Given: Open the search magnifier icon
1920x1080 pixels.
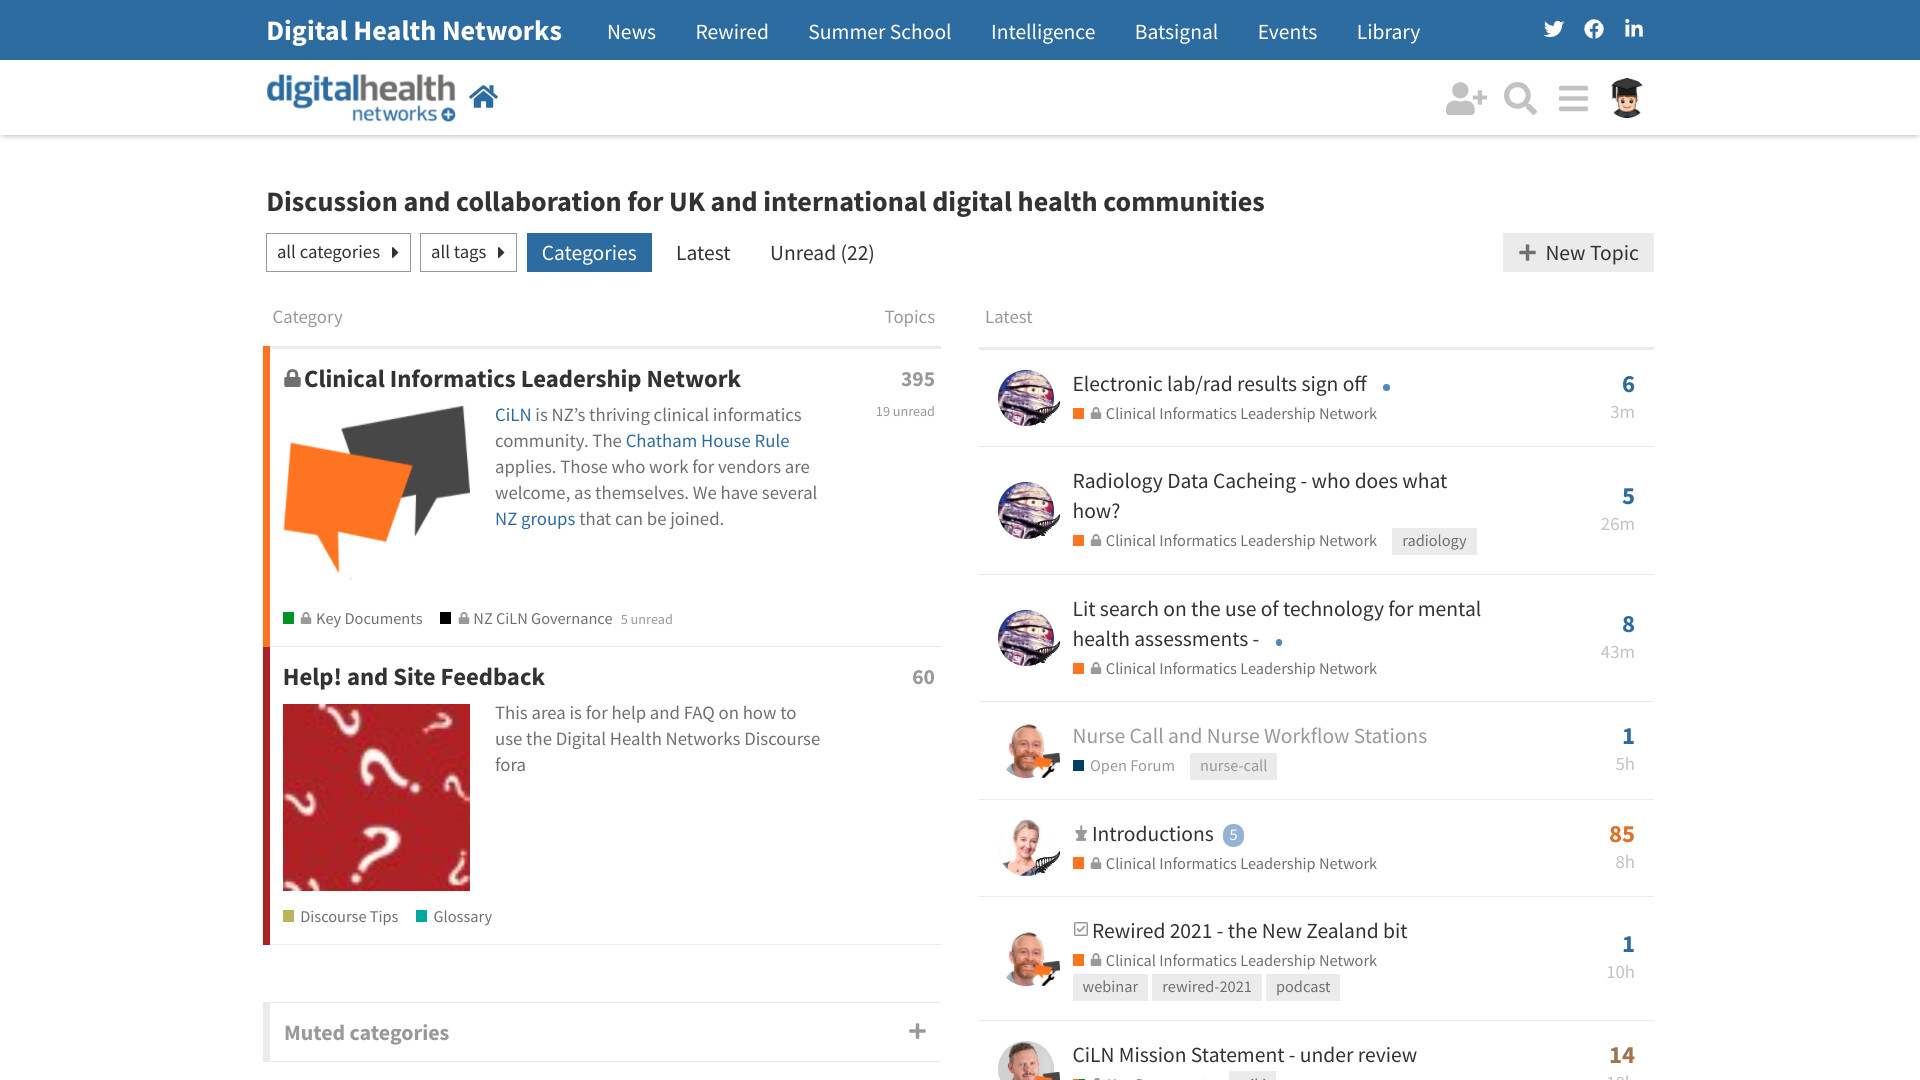Looking at the screenshot, I should pyautogui.click(x=1520, y=98).
